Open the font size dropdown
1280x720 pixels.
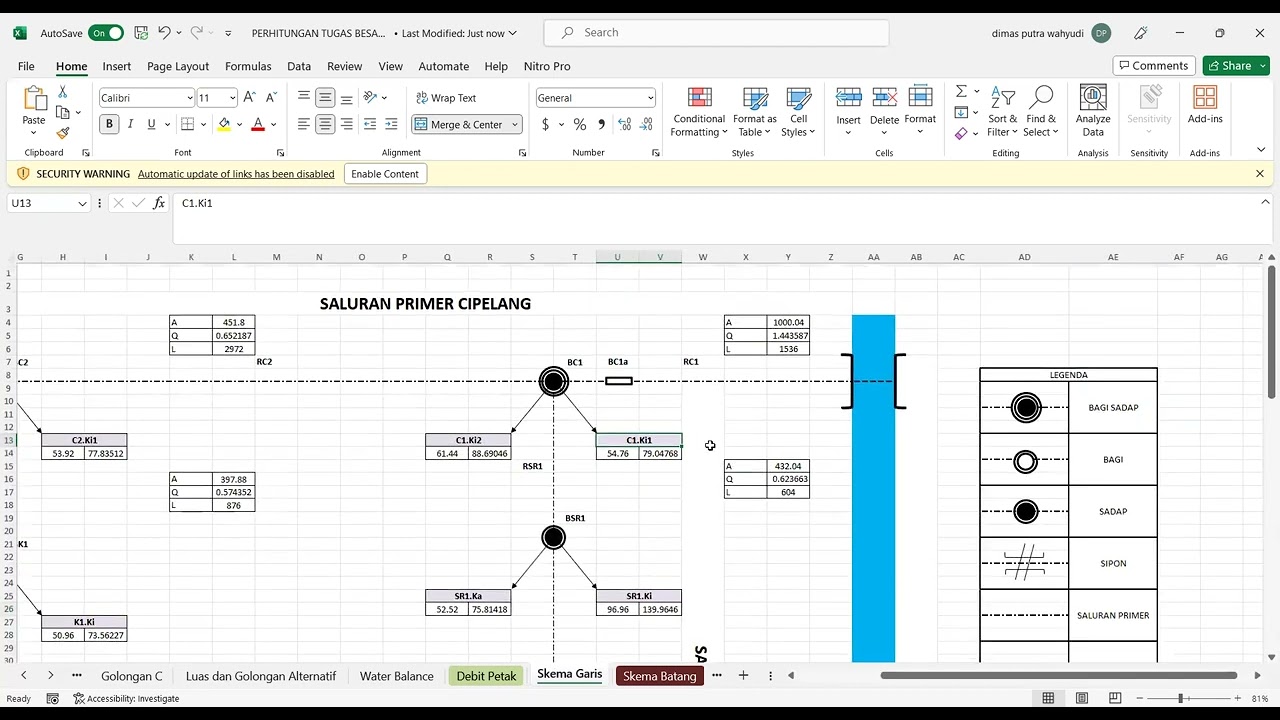pyautogui.click(x=233, y=98)
